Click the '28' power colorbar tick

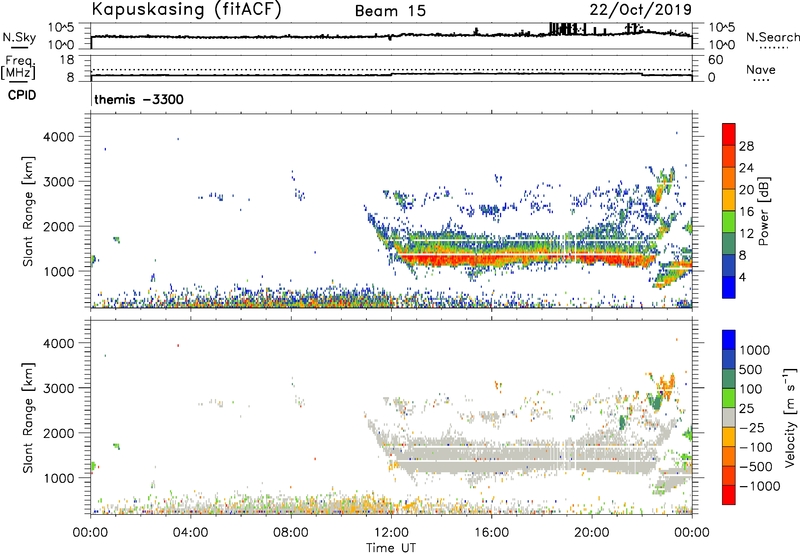point(746,146)
